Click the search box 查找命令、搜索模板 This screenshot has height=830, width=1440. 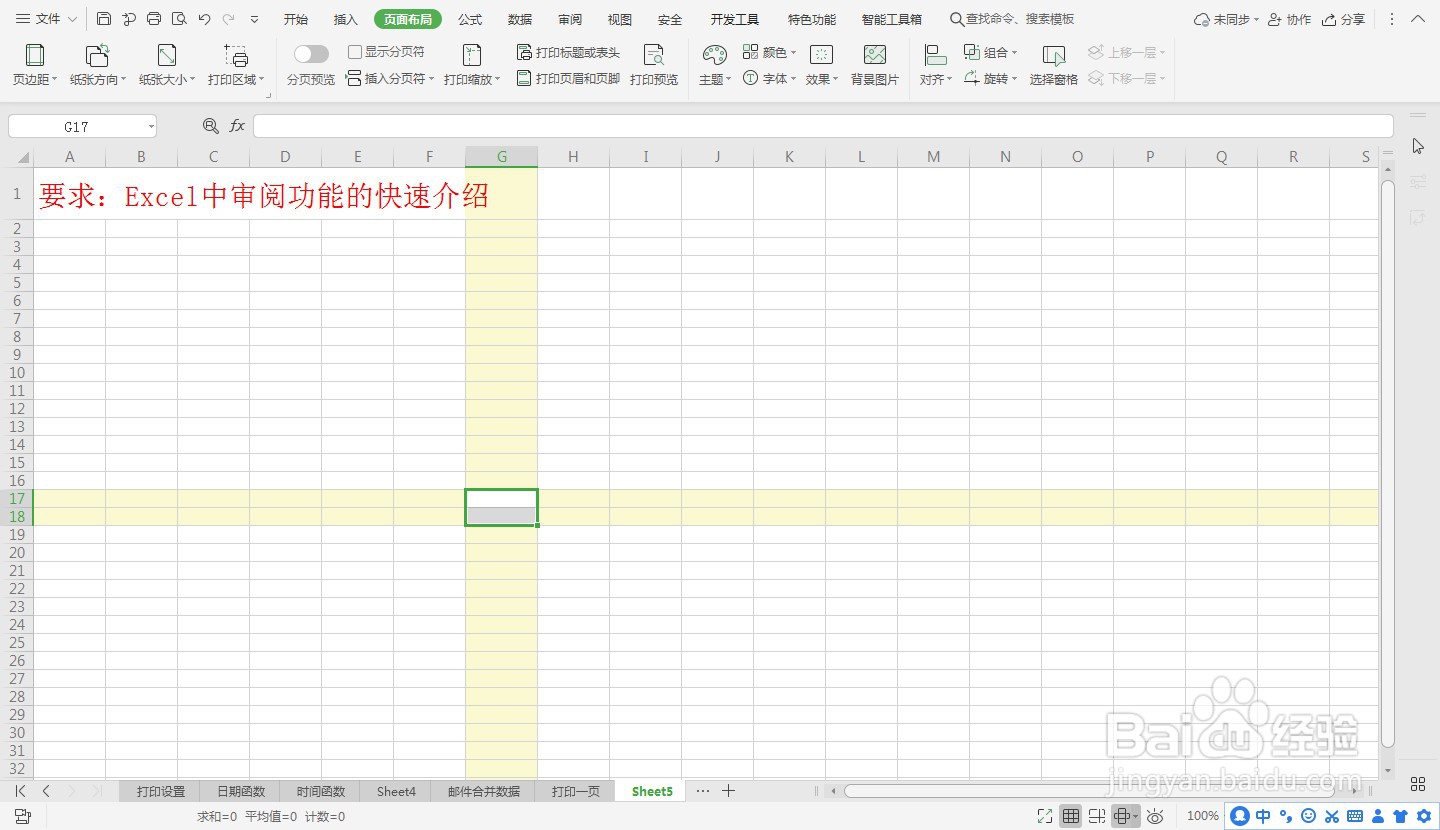click(x=1012, y=19)
